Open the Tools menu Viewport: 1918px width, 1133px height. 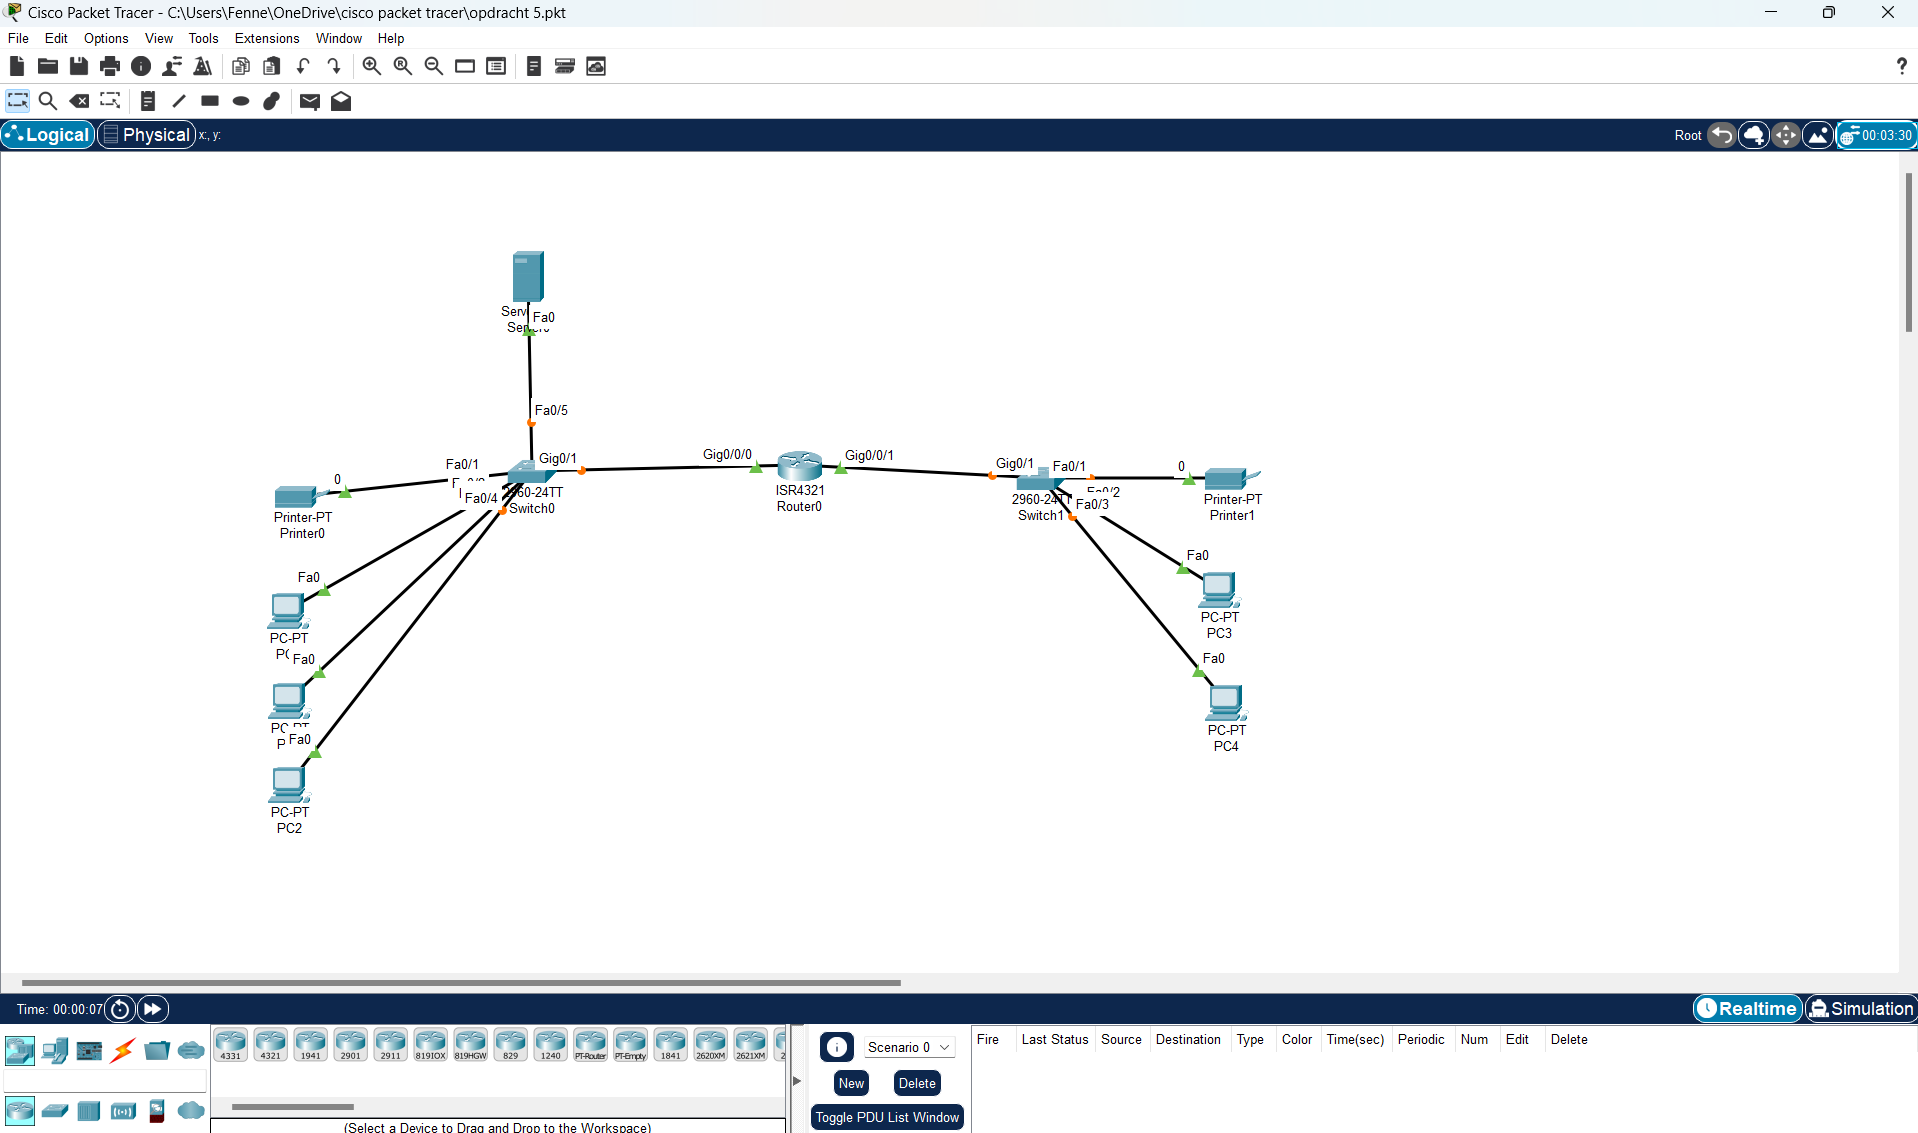click(x=203, y=38)
